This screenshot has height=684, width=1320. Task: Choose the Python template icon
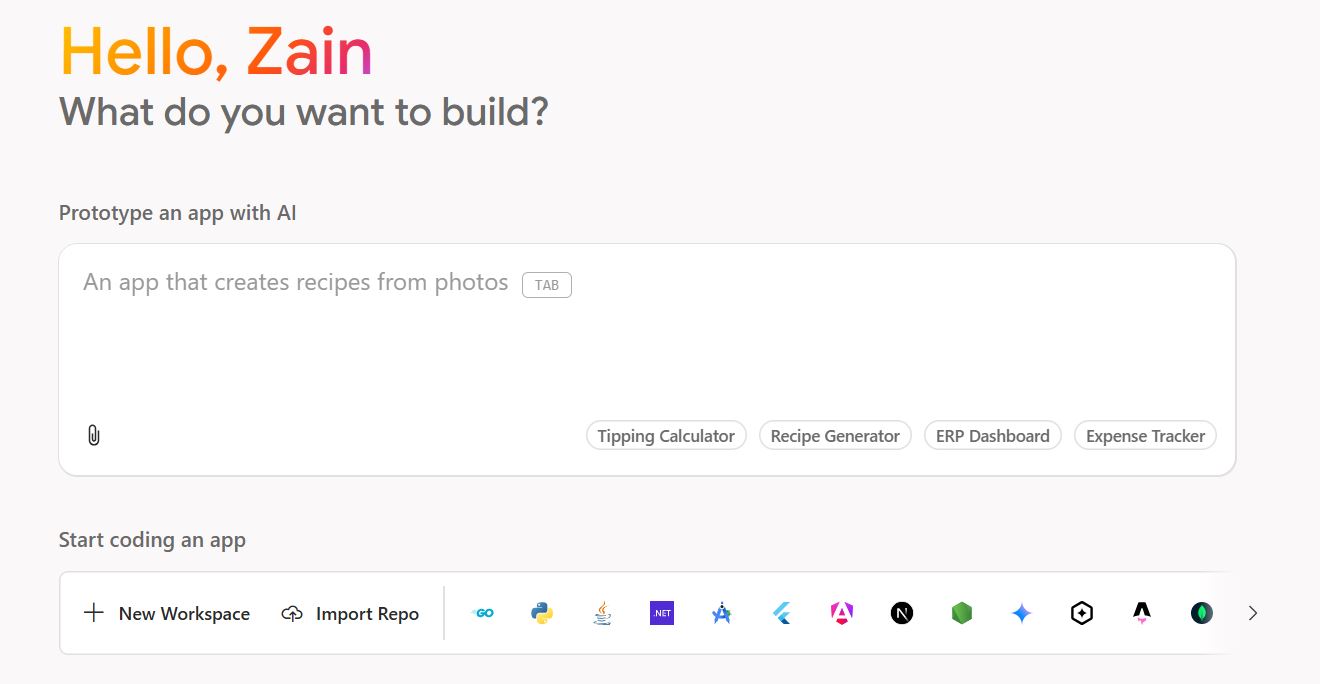tap(542, 613)
